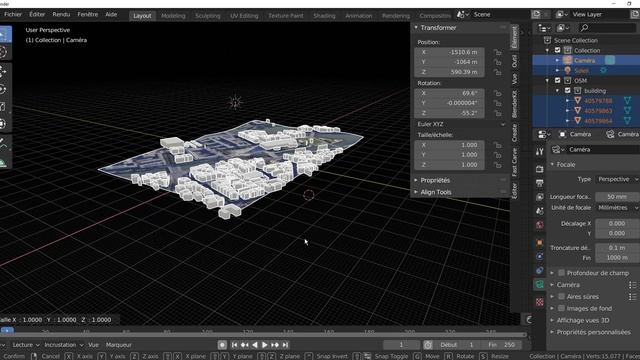This screenshot has height=360, width=640.
Task: Expand the Align Tools panel
Action: [x=416, y=192]
